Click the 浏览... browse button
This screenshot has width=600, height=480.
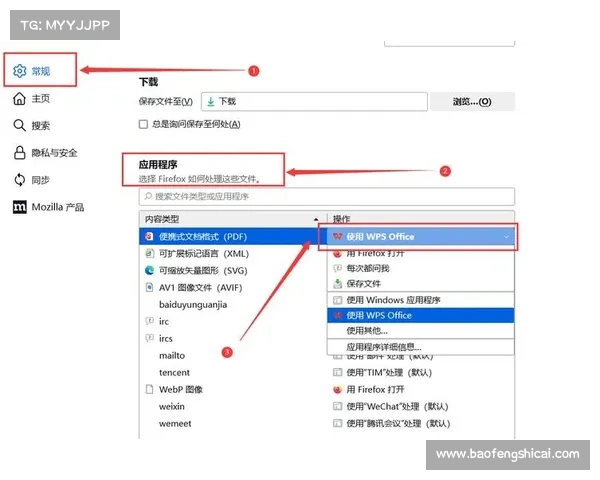471,102
